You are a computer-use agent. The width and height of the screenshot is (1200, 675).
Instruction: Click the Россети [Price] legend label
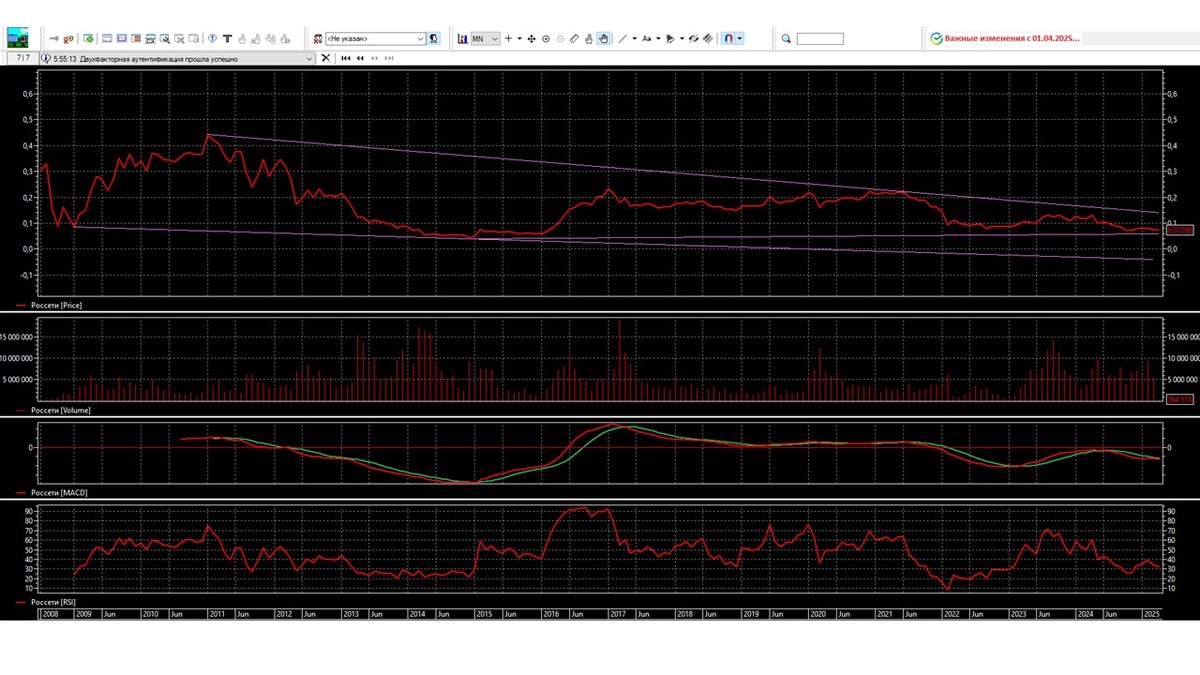click(x=58, y=305)
